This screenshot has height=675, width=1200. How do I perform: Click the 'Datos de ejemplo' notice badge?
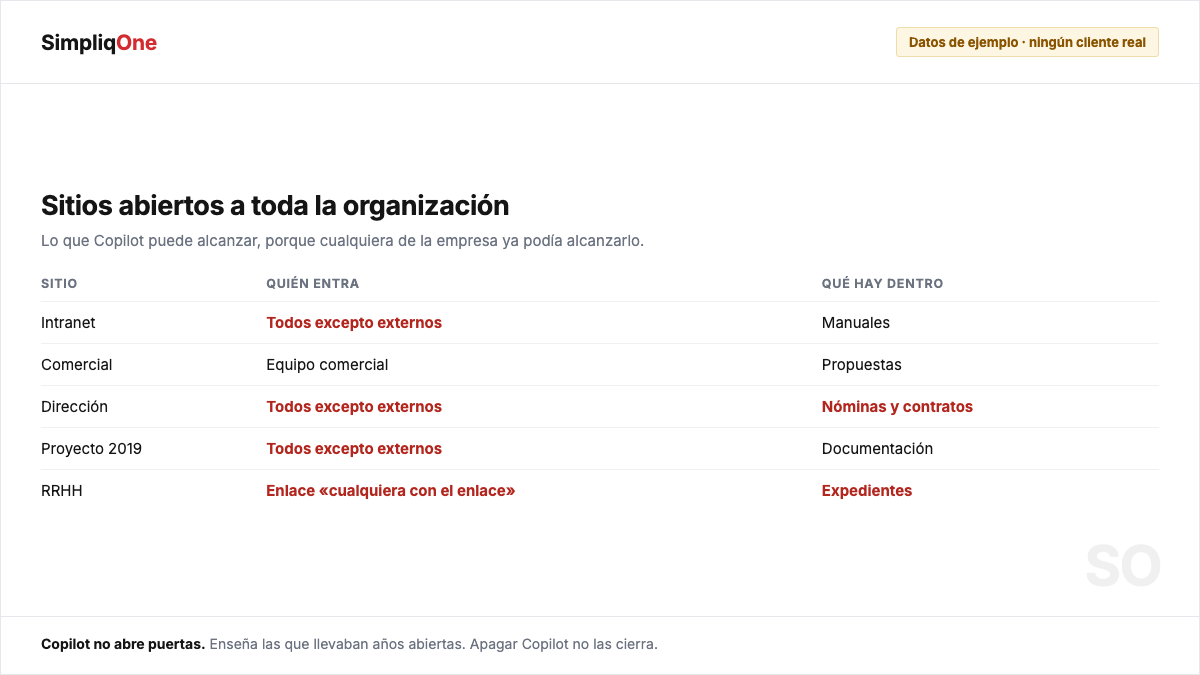click(1027, 42)
